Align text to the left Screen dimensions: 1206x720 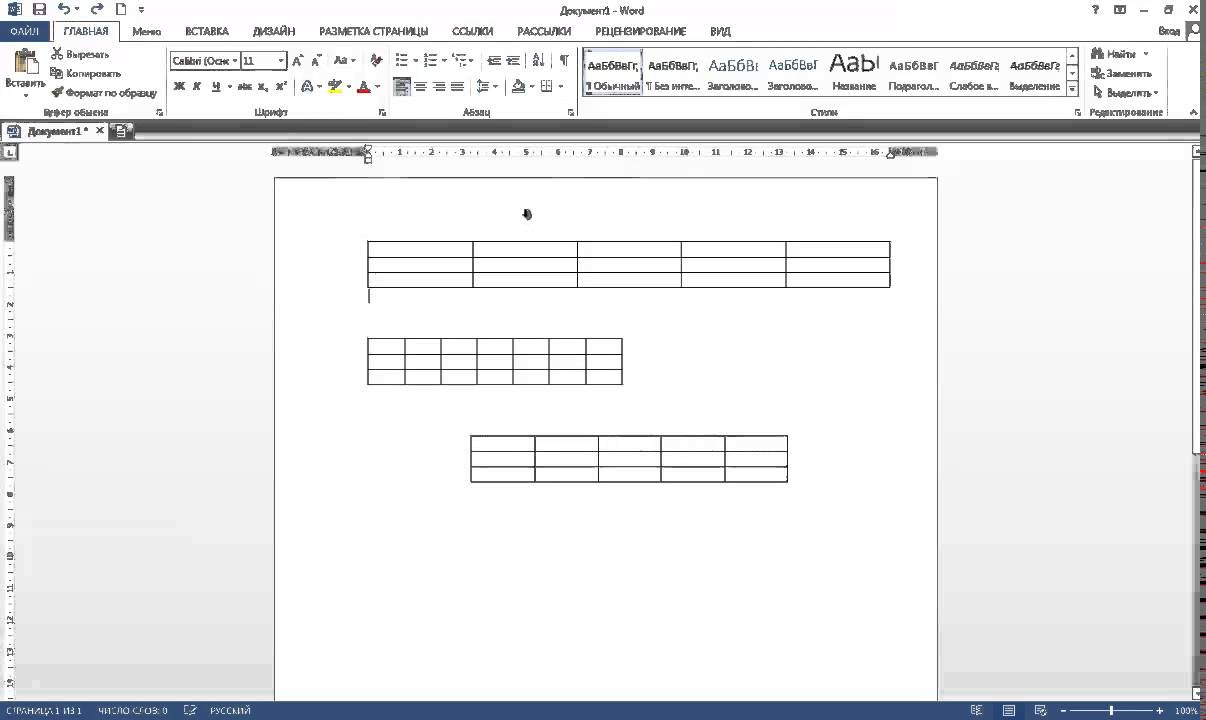tap(402, 87)
